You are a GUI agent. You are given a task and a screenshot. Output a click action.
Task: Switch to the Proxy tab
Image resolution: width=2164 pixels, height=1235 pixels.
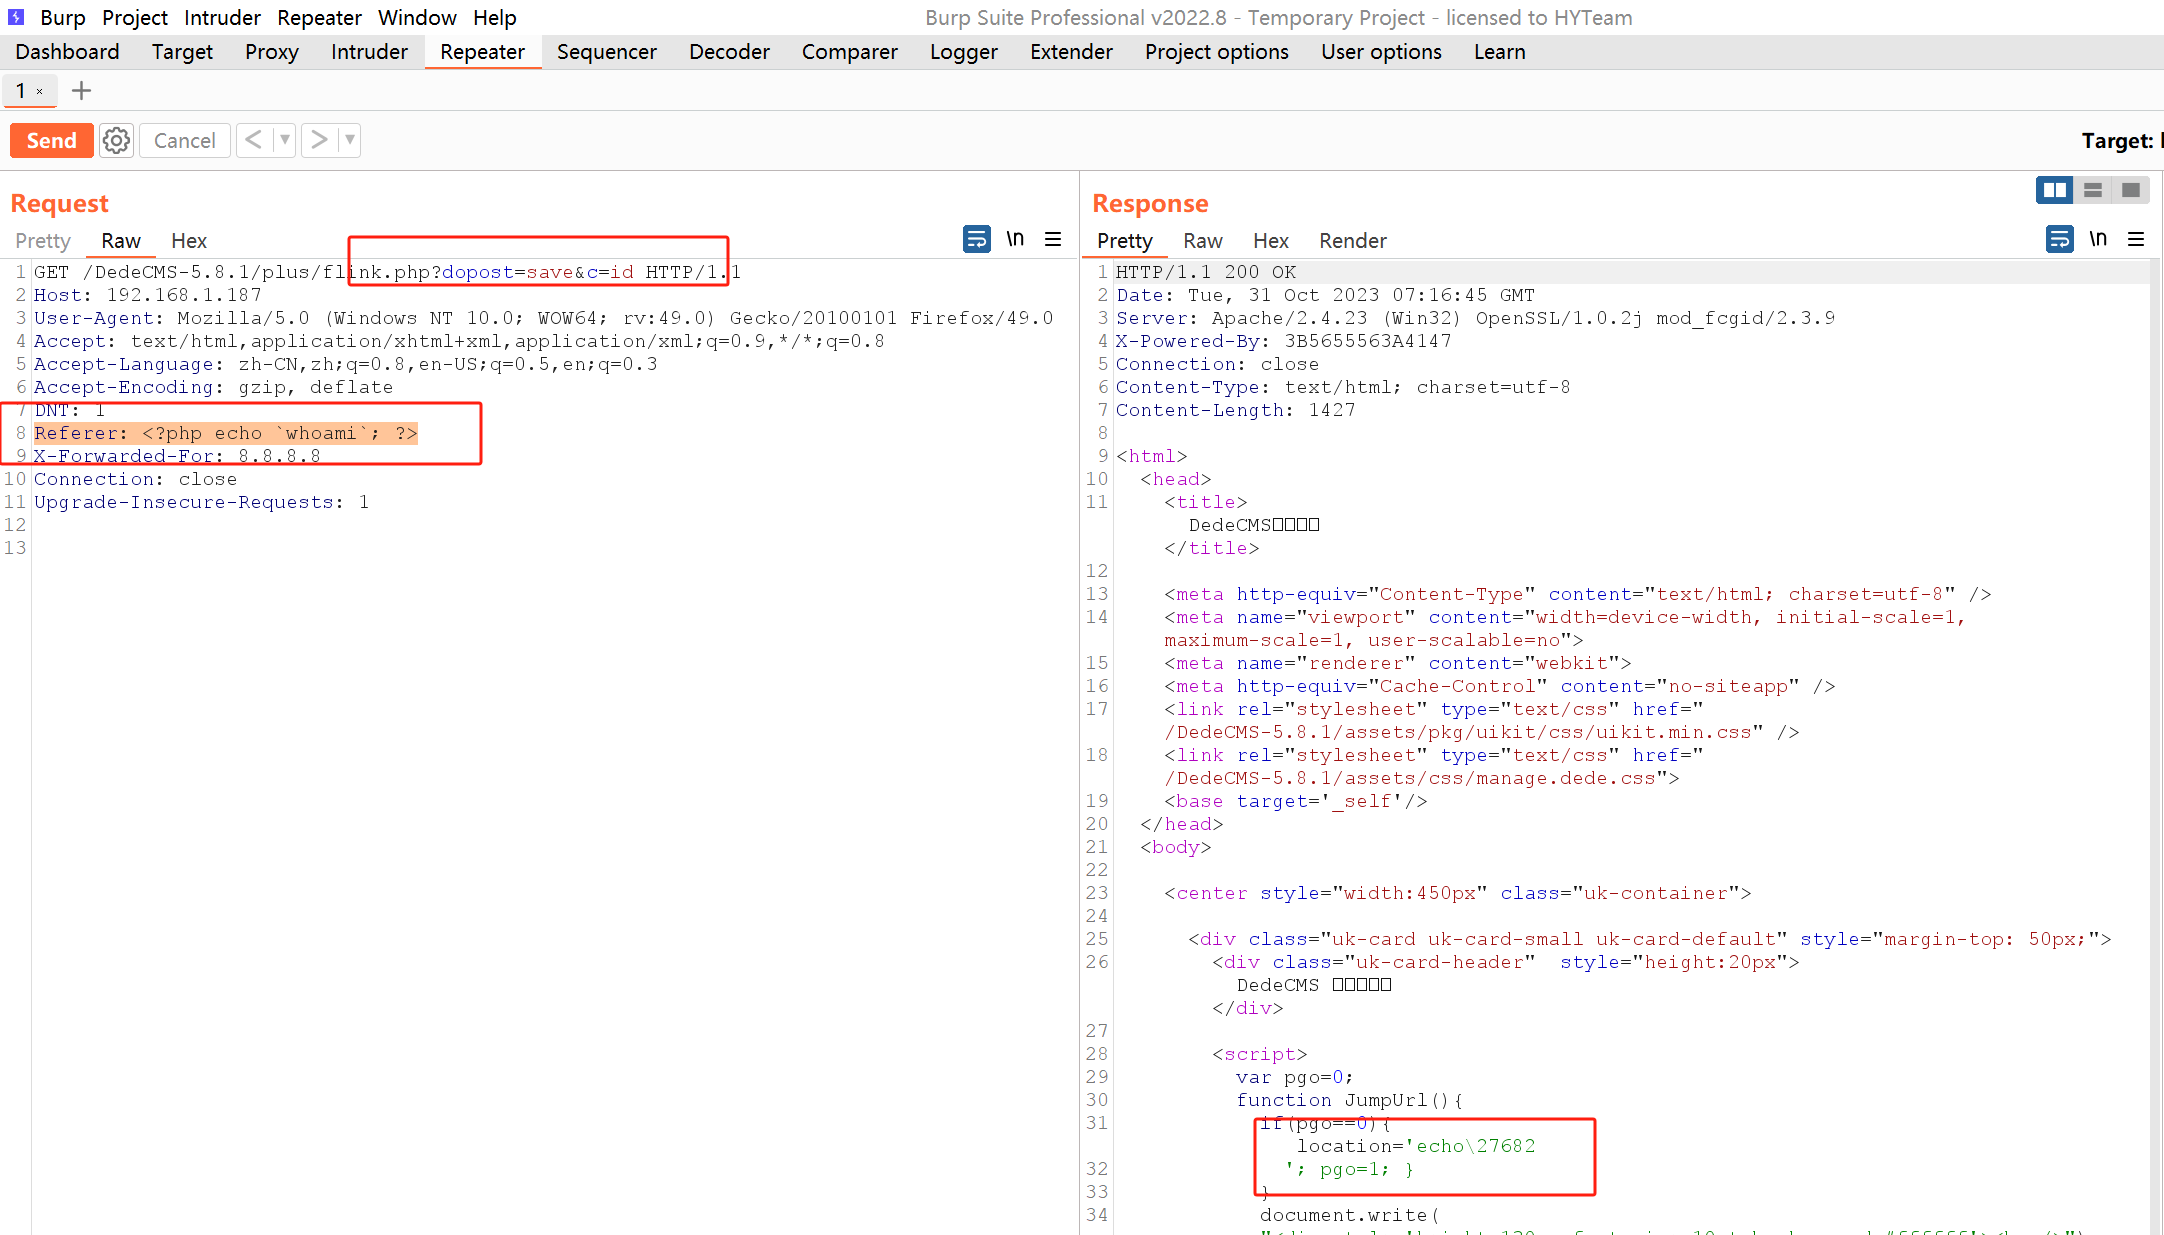tap(272, 52)
